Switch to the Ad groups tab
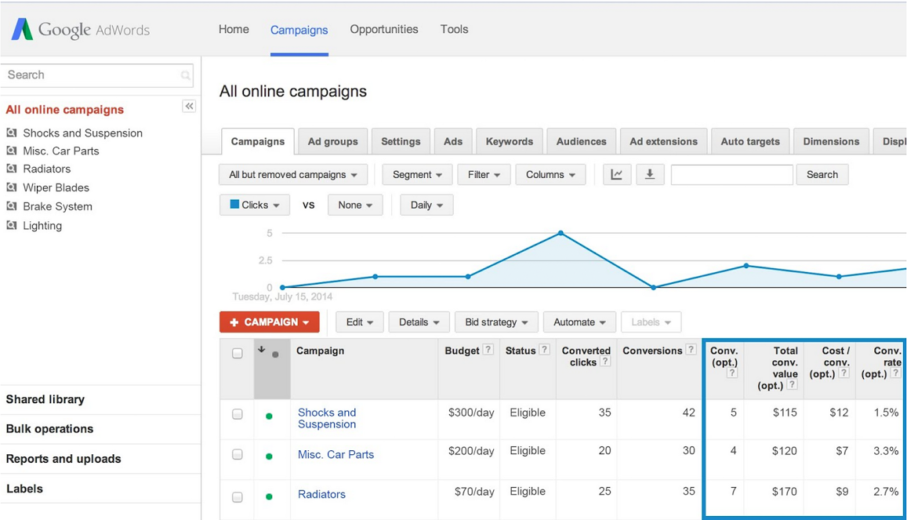The height and width of the screenshot is (520, 907). click(x=333, y=142)
